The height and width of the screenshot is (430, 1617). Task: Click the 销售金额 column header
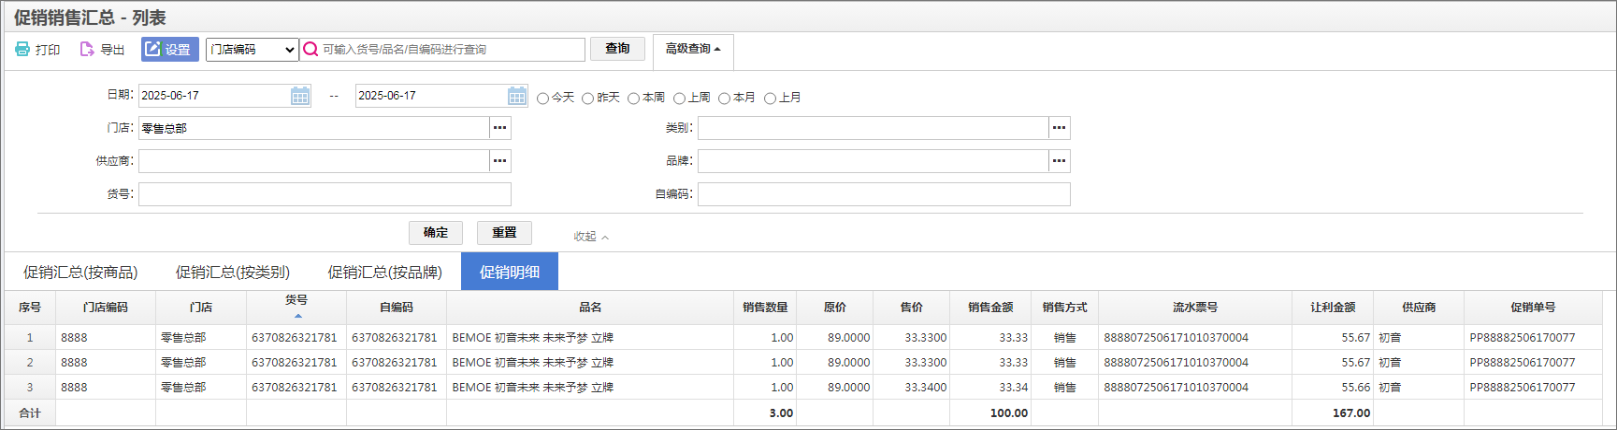coord(990,307)
